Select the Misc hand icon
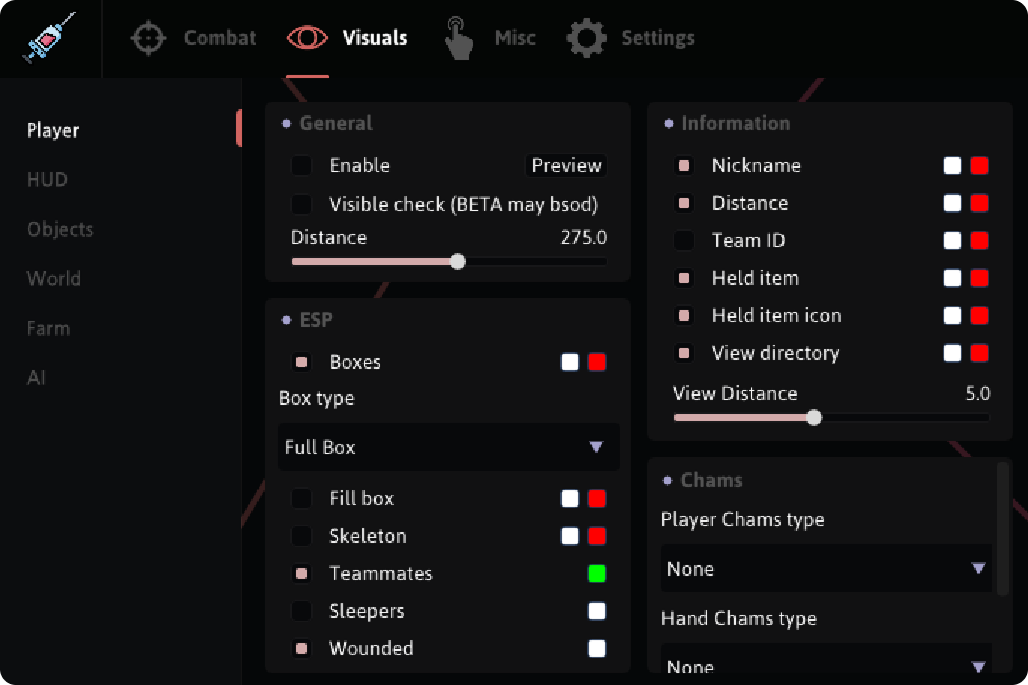The width and height of the screenshot is (1028, 685). point(457,38)
